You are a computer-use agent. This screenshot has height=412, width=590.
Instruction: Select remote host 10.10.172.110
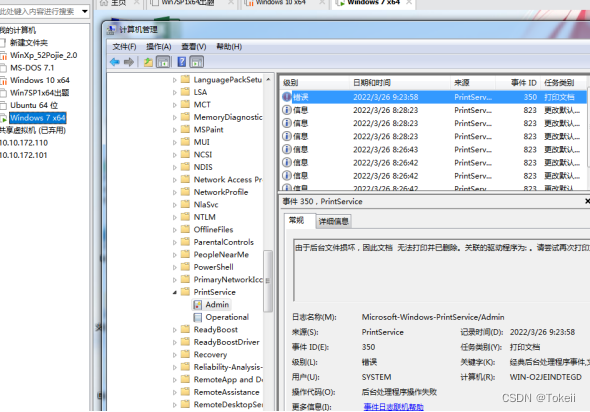click(24, 143)
